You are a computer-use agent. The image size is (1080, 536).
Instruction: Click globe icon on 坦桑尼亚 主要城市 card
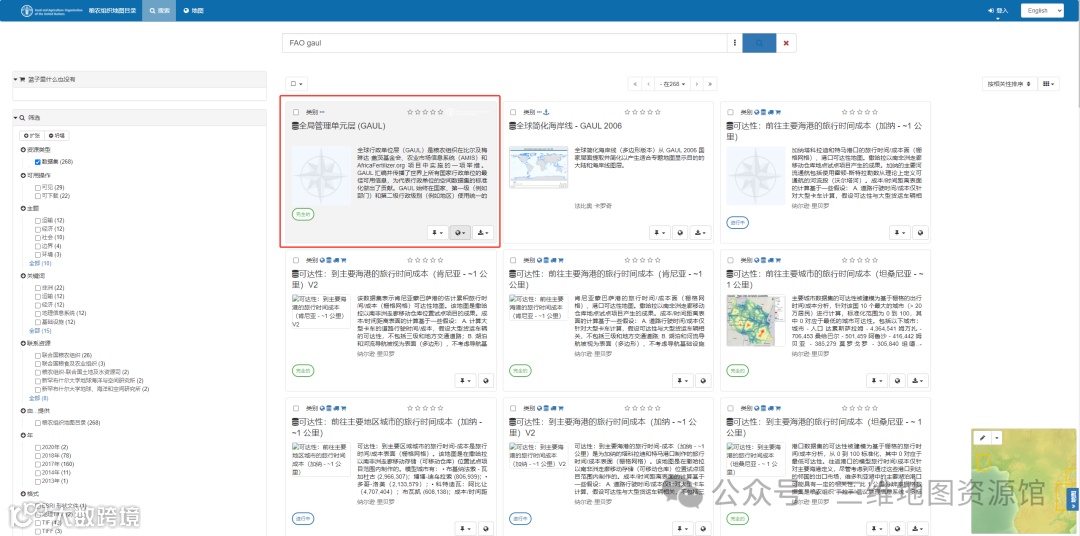pyautogui.click(x=897, y=380)
